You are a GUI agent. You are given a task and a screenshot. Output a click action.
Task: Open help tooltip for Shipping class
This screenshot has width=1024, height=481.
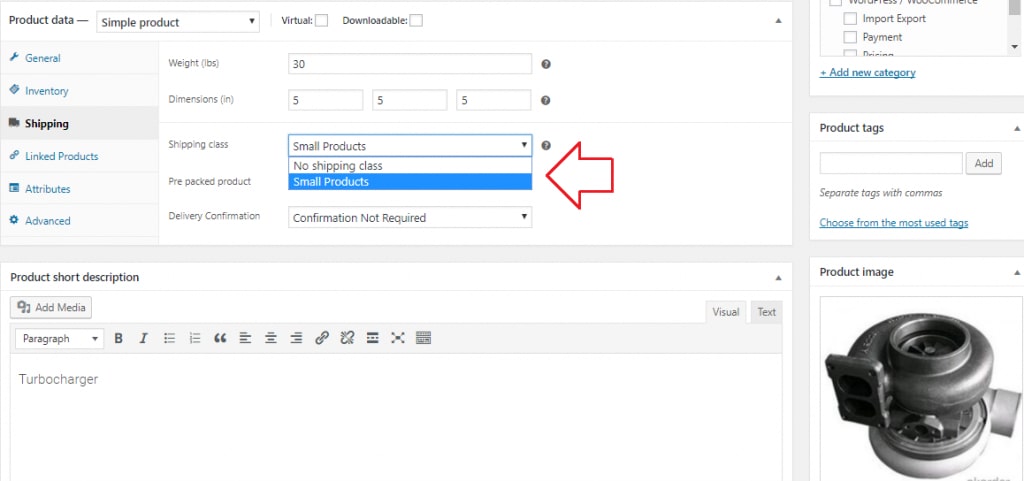(x=546, y=146)
